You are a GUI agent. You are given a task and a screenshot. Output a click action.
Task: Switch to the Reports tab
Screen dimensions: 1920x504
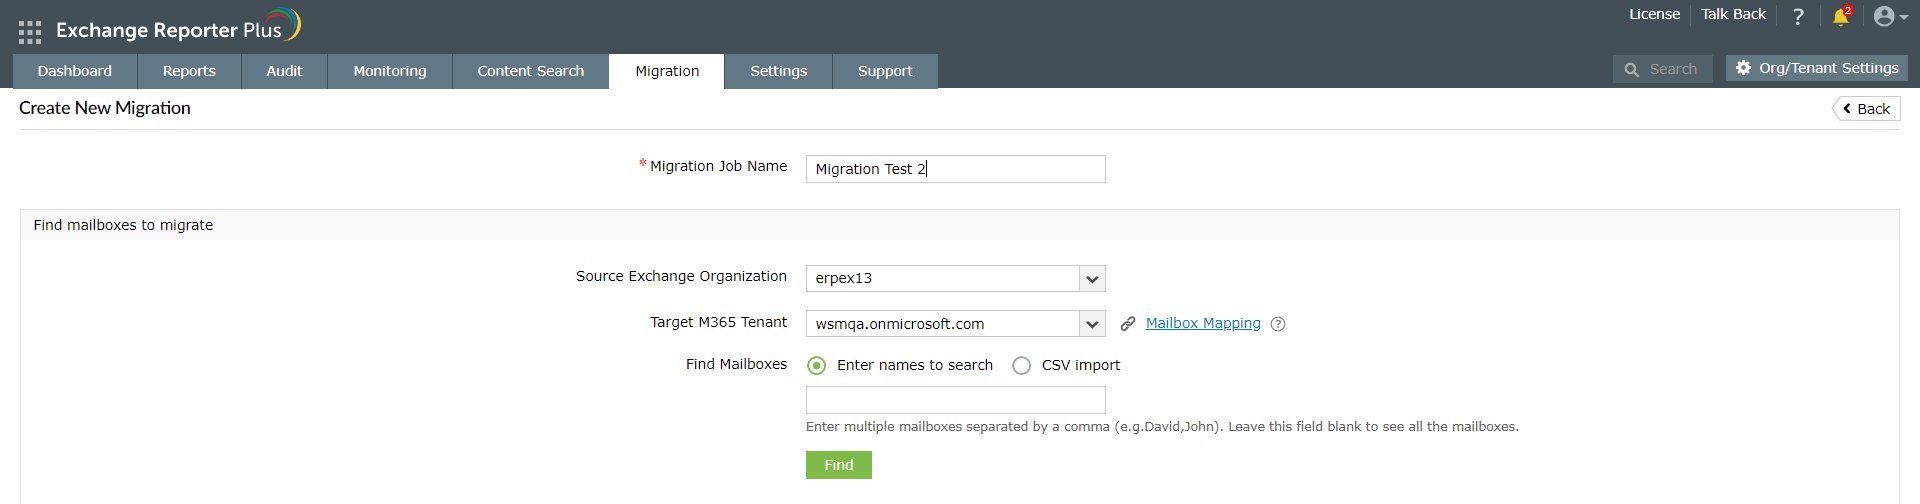tap(189, 71)
